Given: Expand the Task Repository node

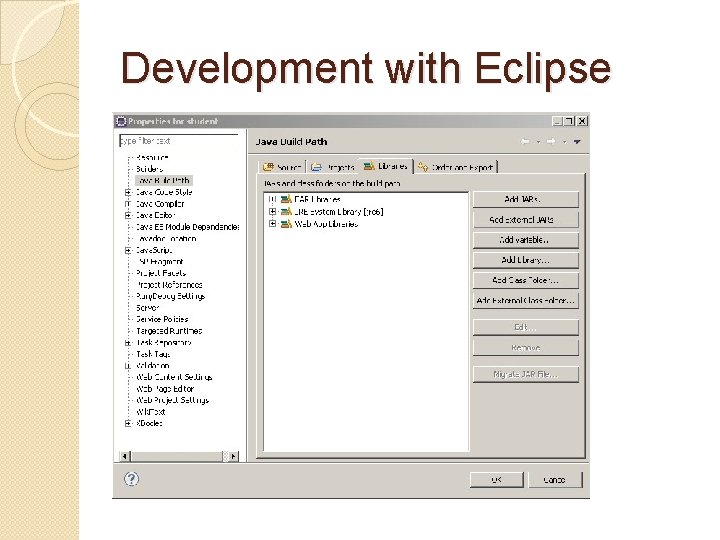Looking at the screenshot, I should click(x=128, y=343).
